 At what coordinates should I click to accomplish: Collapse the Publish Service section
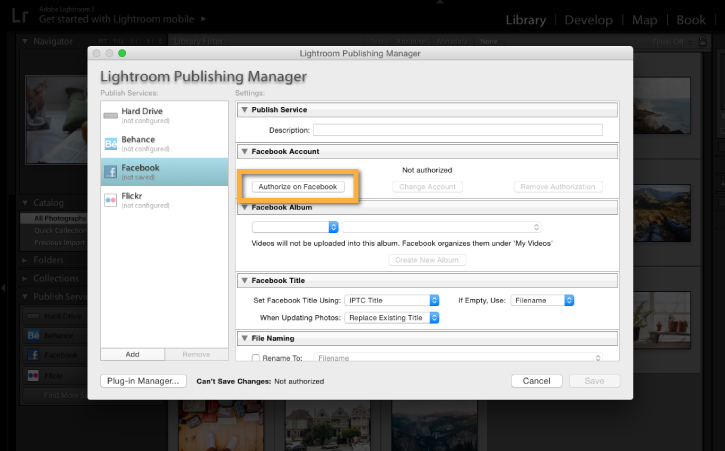(245, 110)
